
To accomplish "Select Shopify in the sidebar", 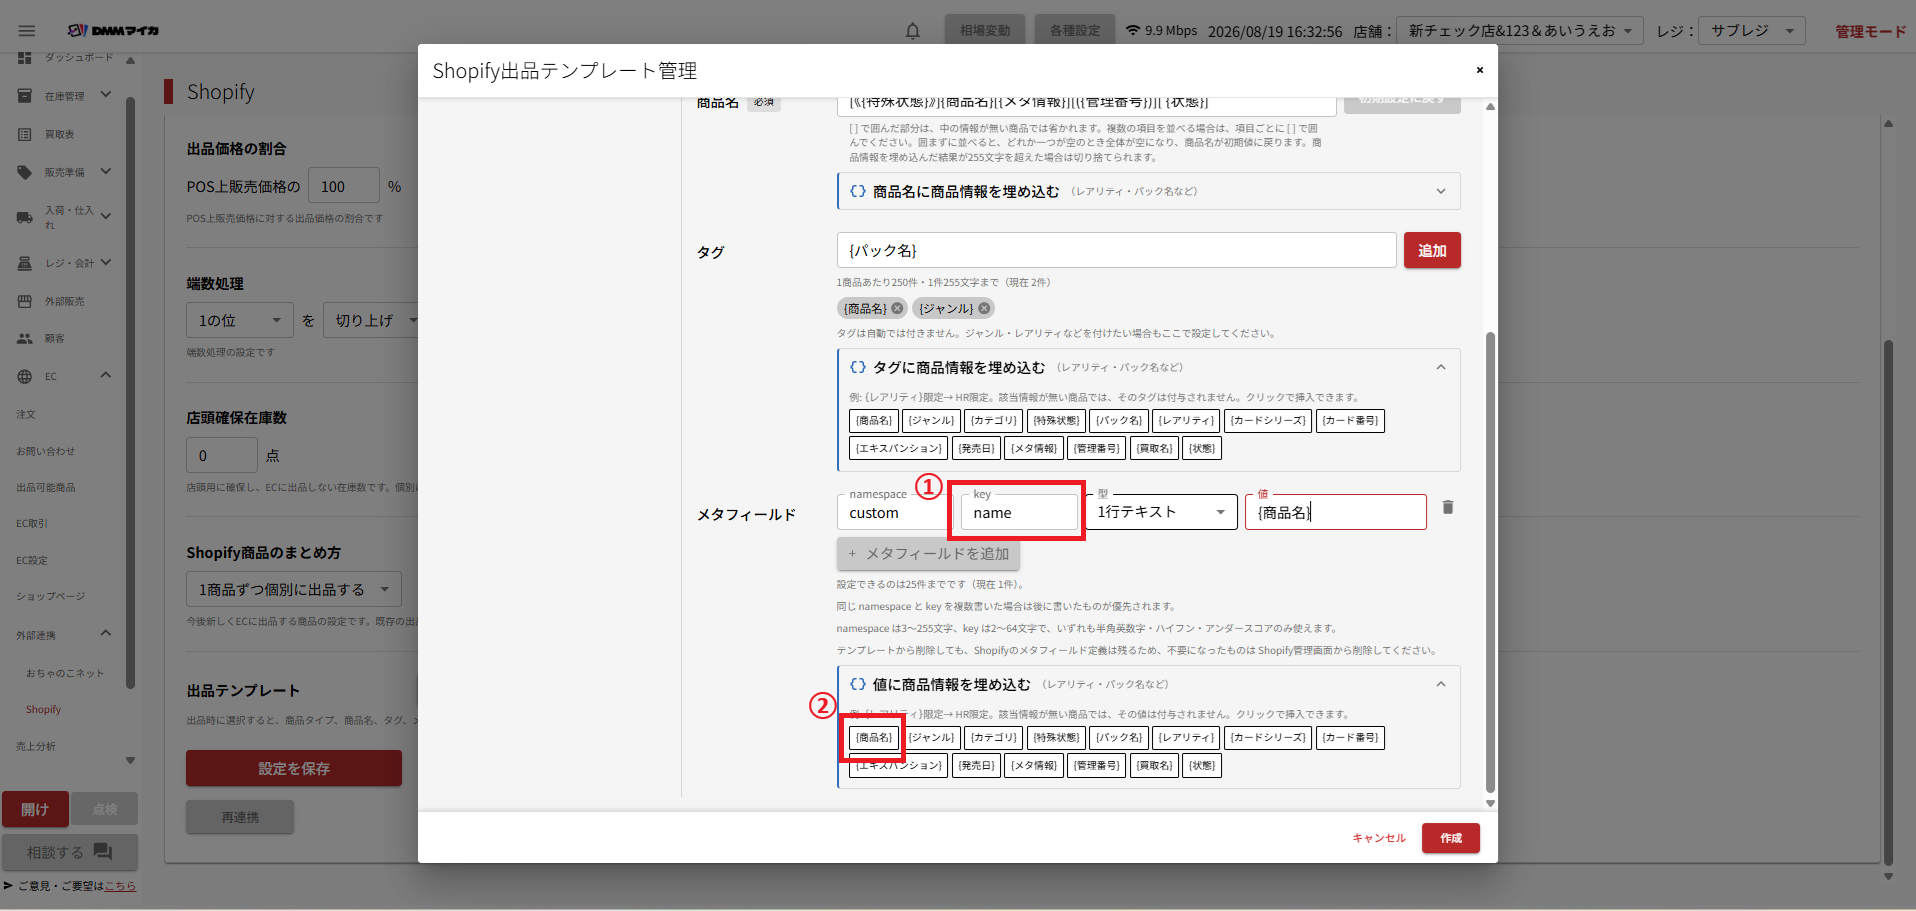I will 43,709.
